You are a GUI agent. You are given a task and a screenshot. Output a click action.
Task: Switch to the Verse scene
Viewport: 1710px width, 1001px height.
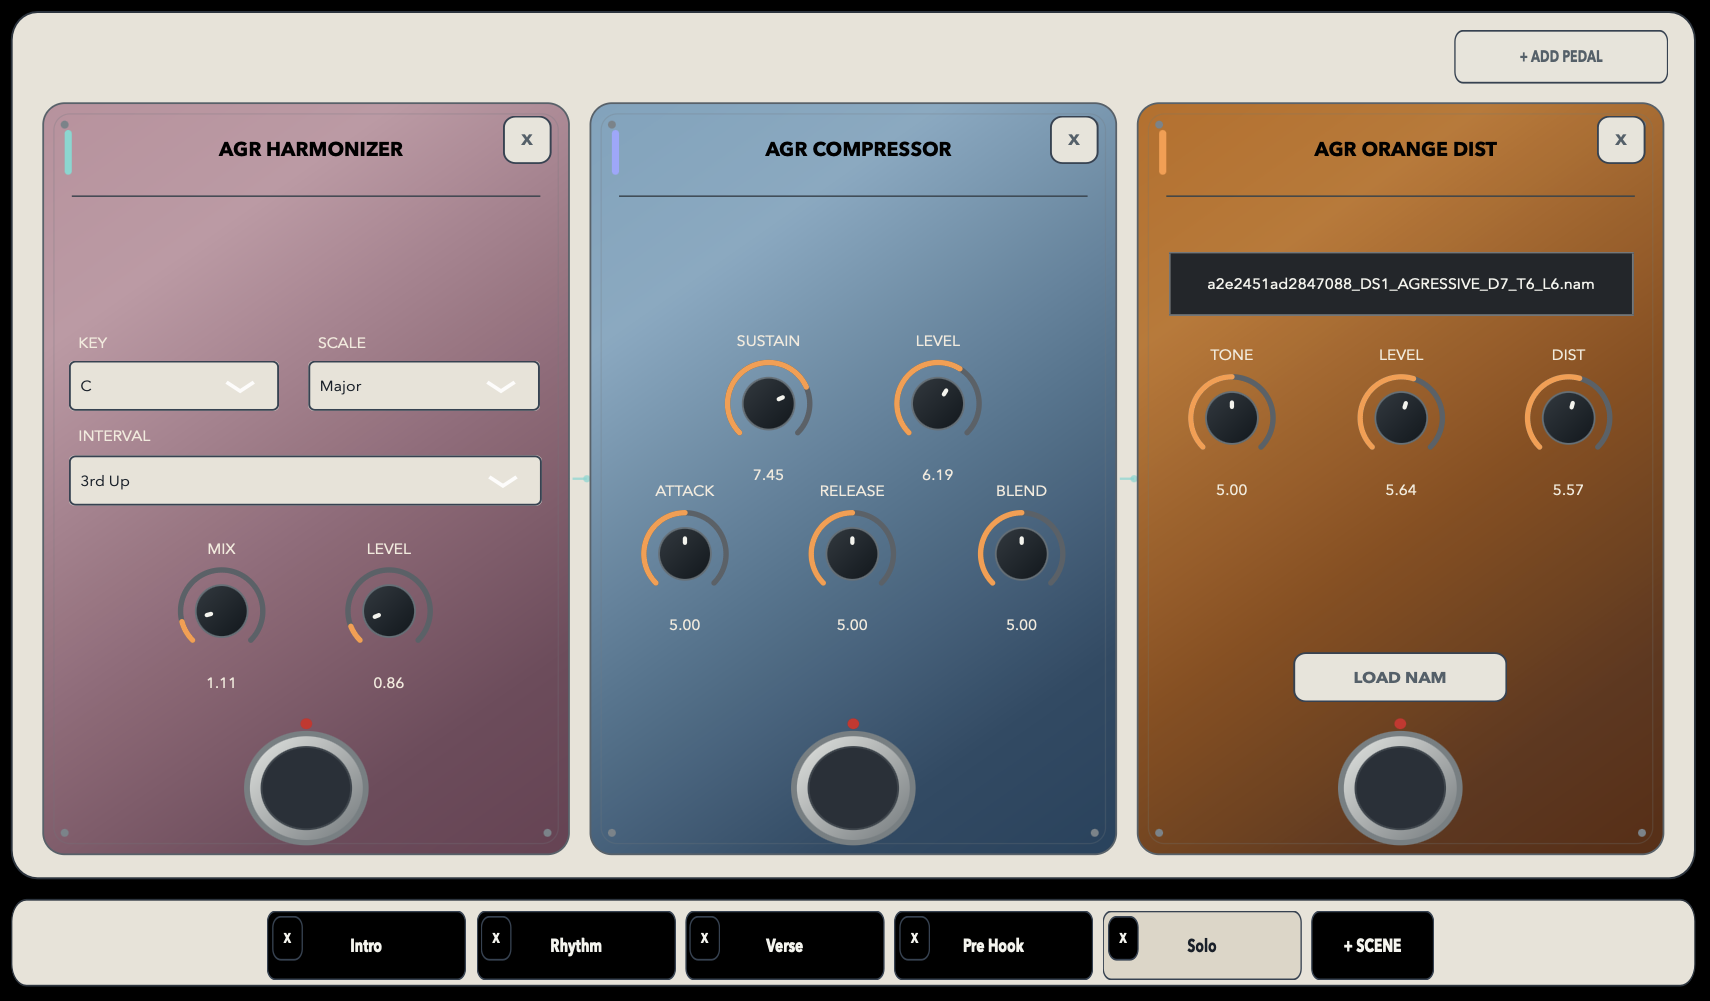[x=785, y=945]
